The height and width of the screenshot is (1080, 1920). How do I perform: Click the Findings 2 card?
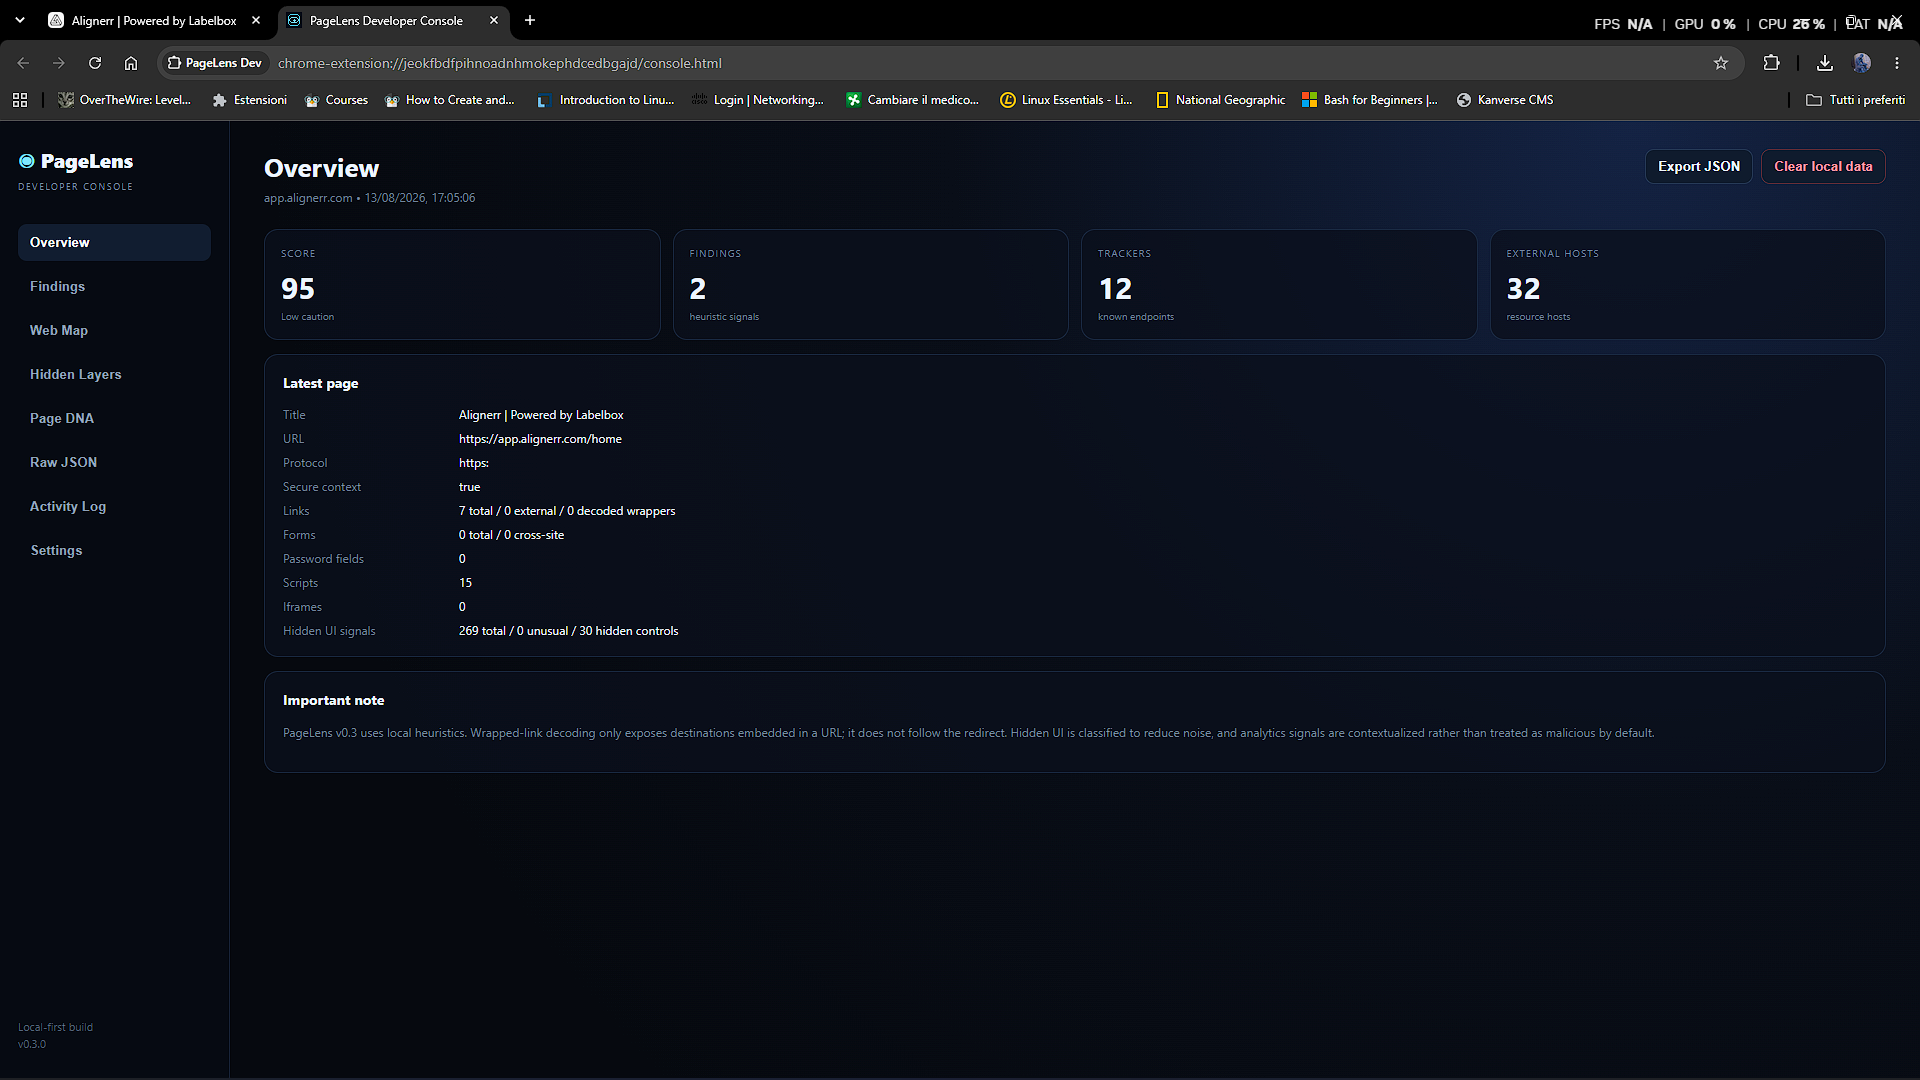pos(871,284)
